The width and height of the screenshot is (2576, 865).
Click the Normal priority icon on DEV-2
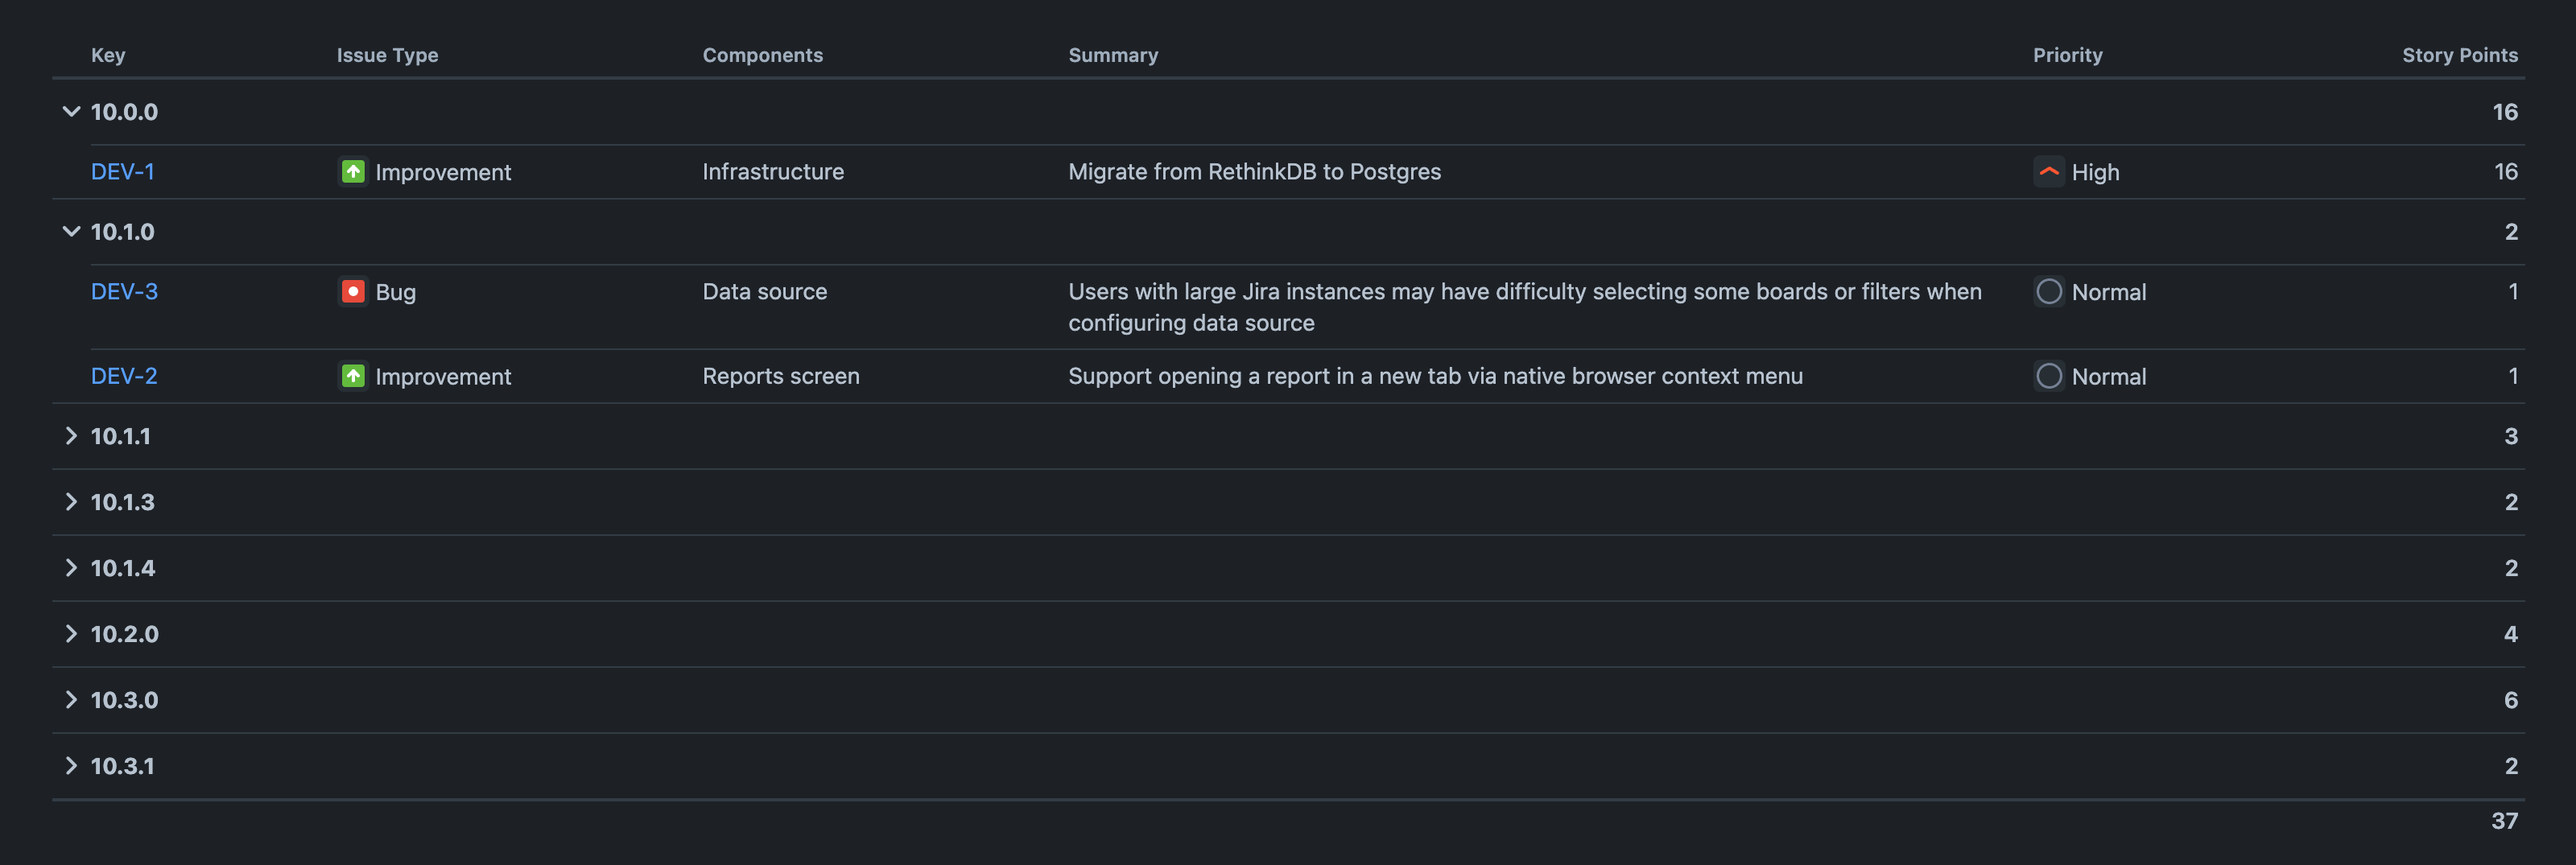click(x=2048, y=376)
